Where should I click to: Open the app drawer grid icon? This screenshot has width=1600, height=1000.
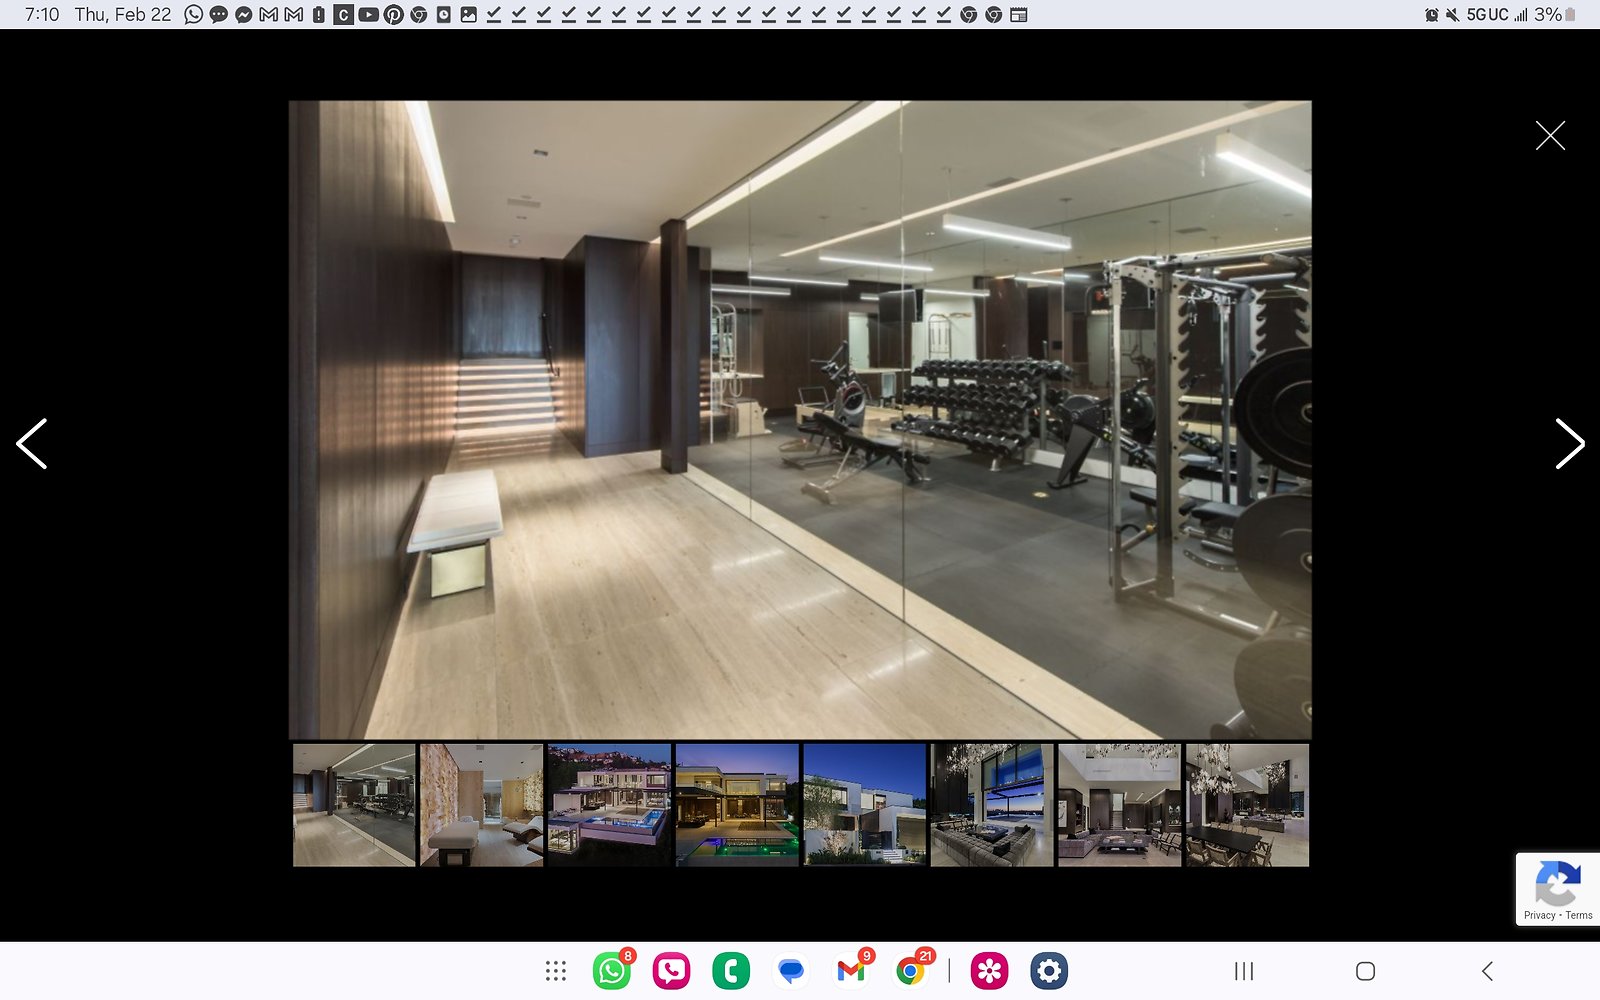pyautogui.click(x=556, y=971)
